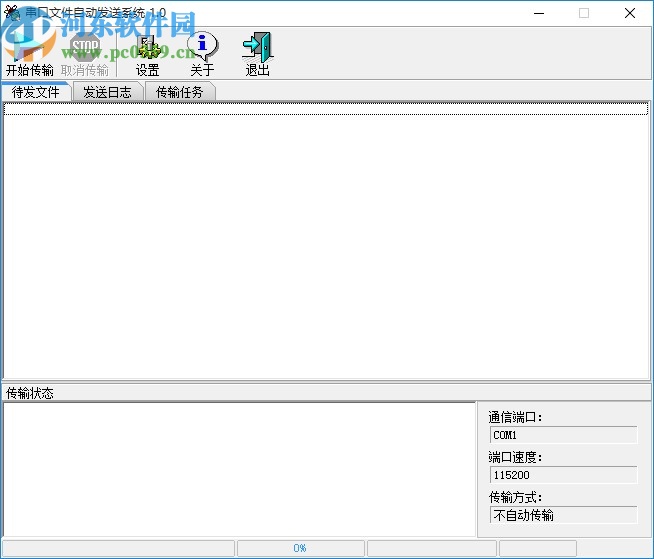Click the 通信端口 COM1 field

pyautogui.click(x=563, y=435)
